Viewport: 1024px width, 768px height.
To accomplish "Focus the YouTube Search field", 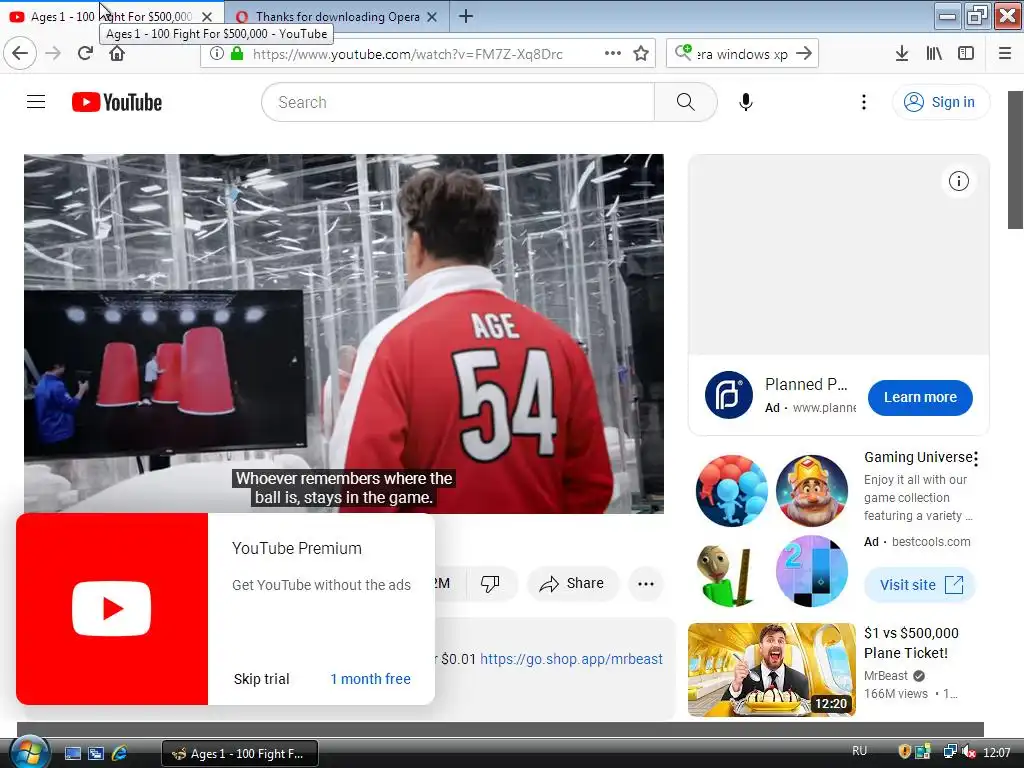I will [x=458, y=102].
